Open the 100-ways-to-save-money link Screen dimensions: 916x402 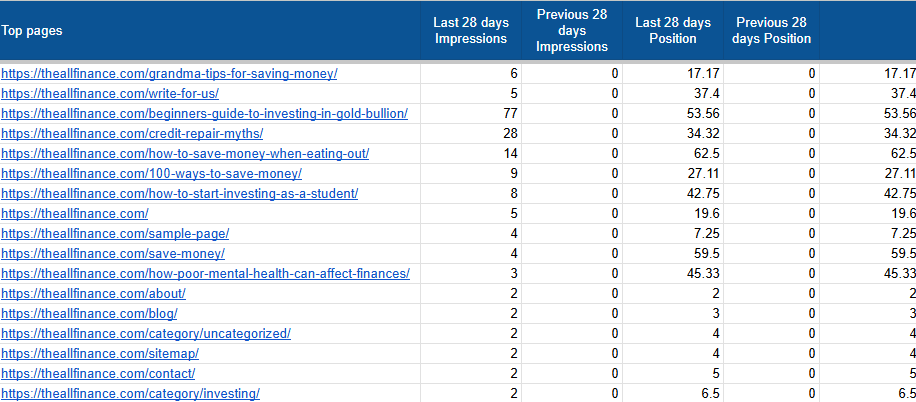tap(151, 174)
